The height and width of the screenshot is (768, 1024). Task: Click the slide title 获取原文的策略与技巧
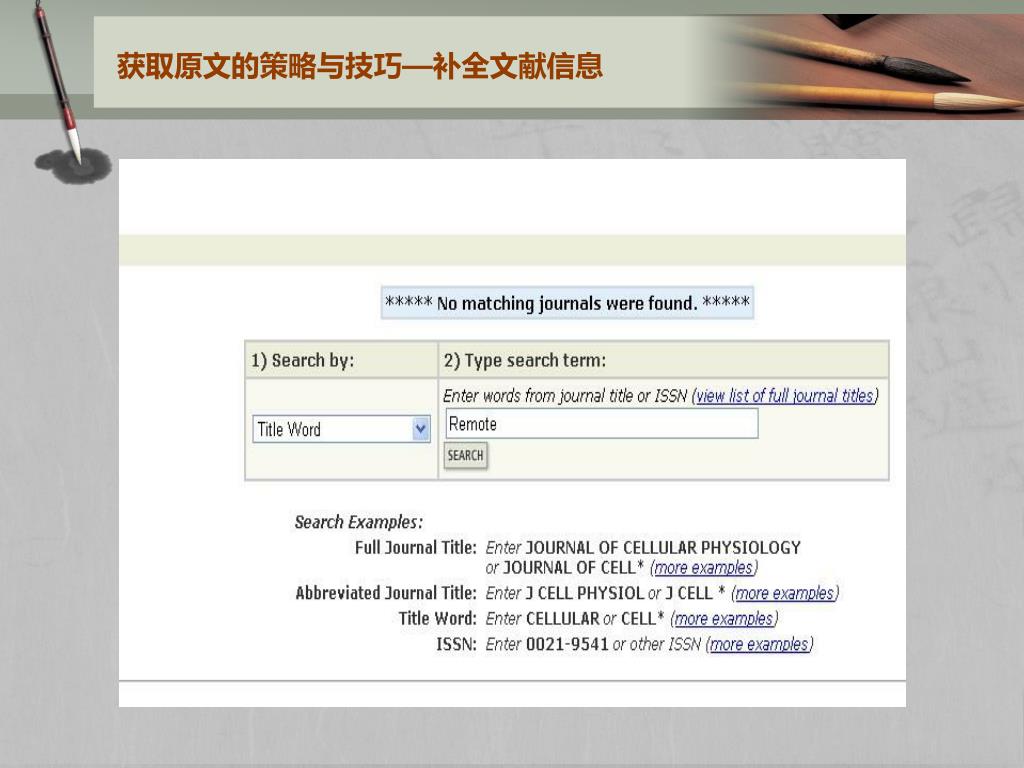259,66
